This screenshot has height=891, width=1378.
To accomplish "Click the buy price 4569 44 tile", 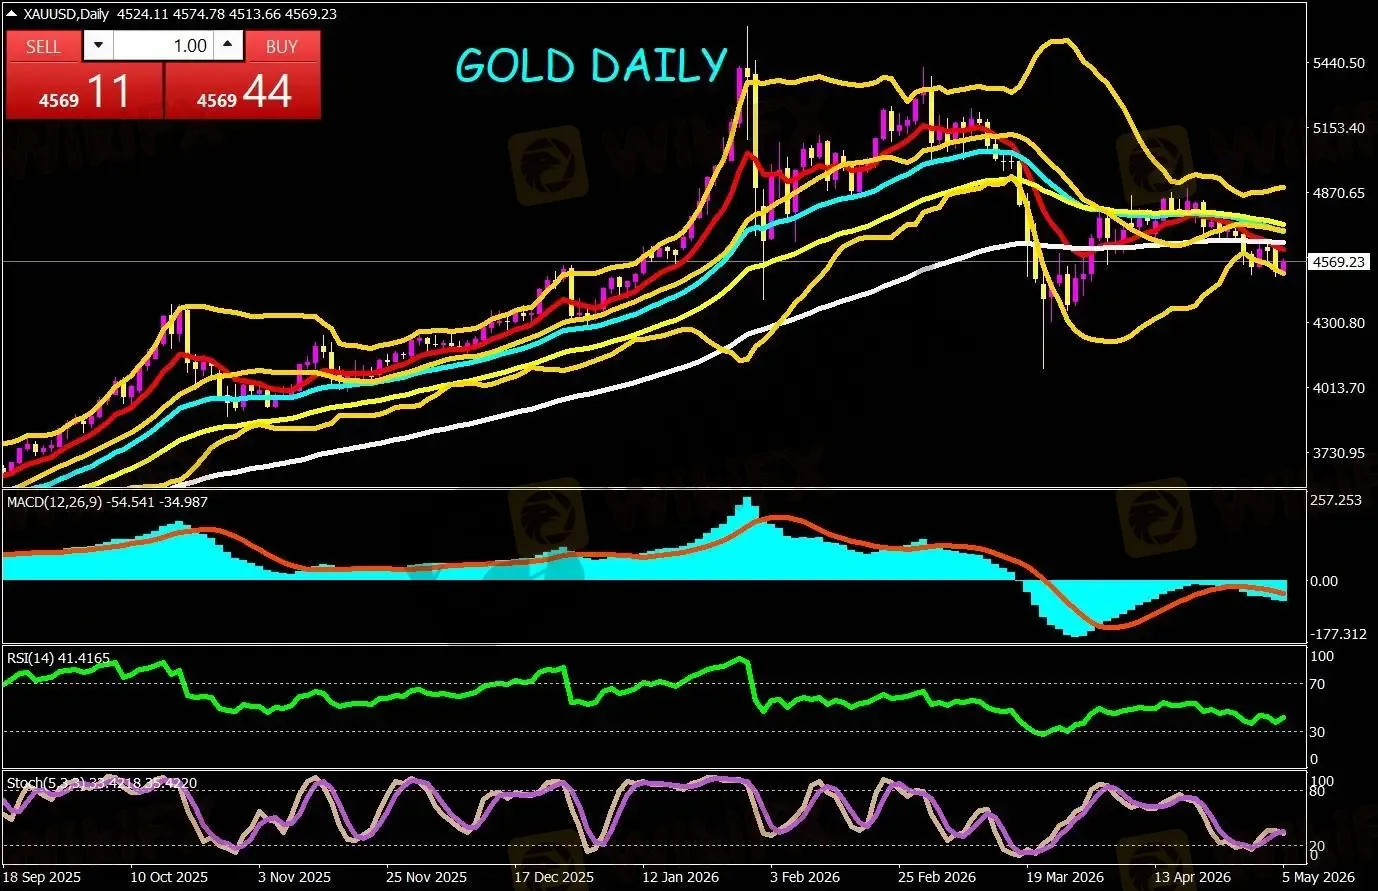I will tap(243, 91).
